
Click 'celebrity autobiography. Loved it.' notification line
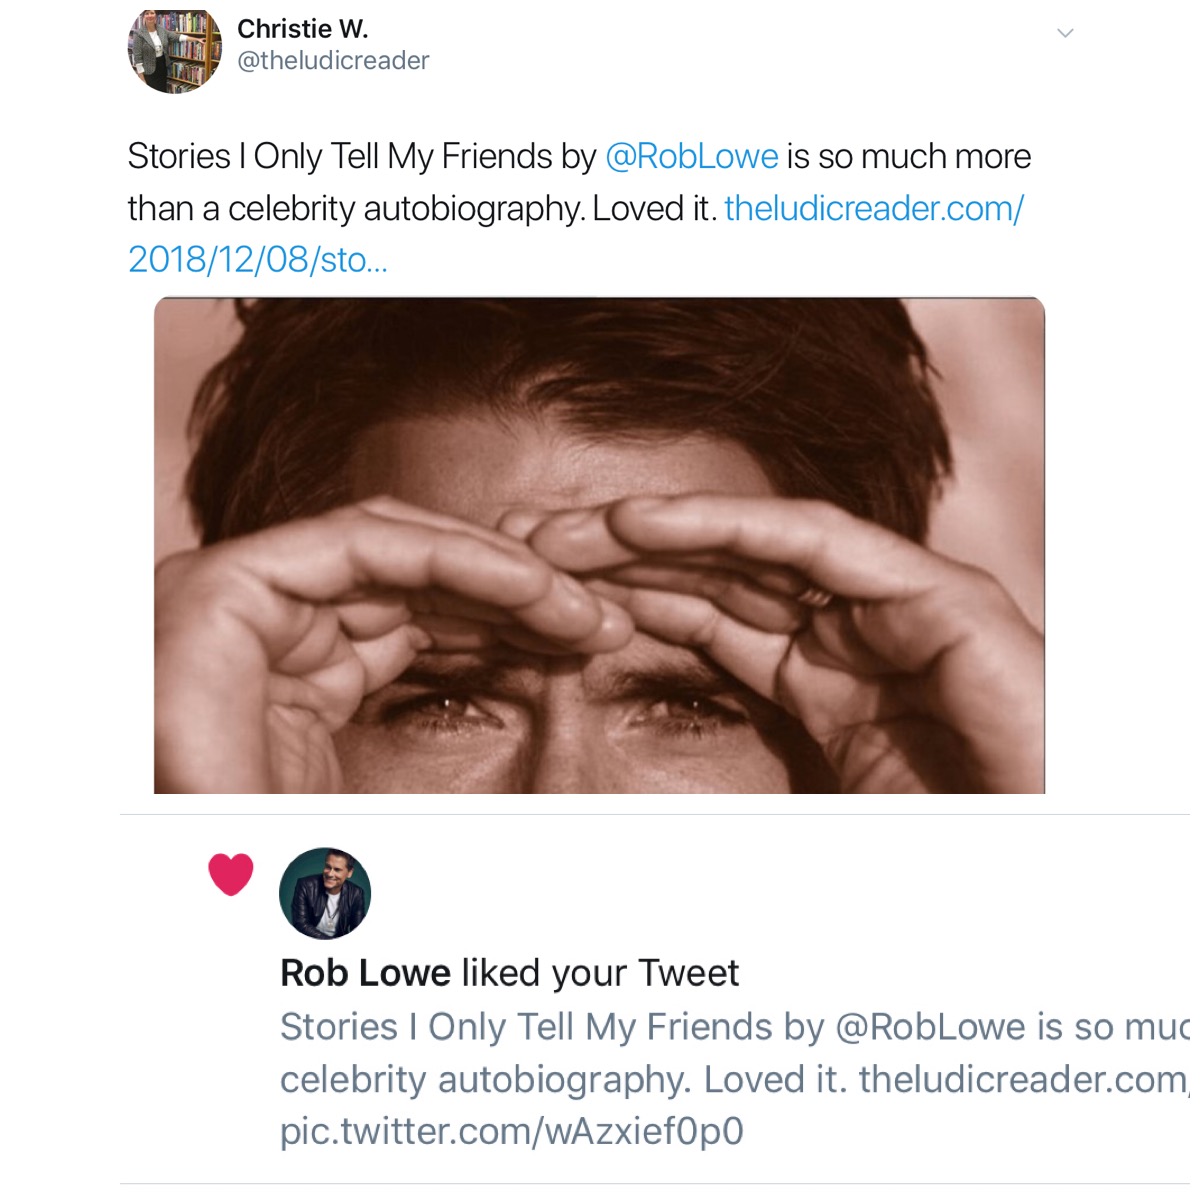(560, 1080)
